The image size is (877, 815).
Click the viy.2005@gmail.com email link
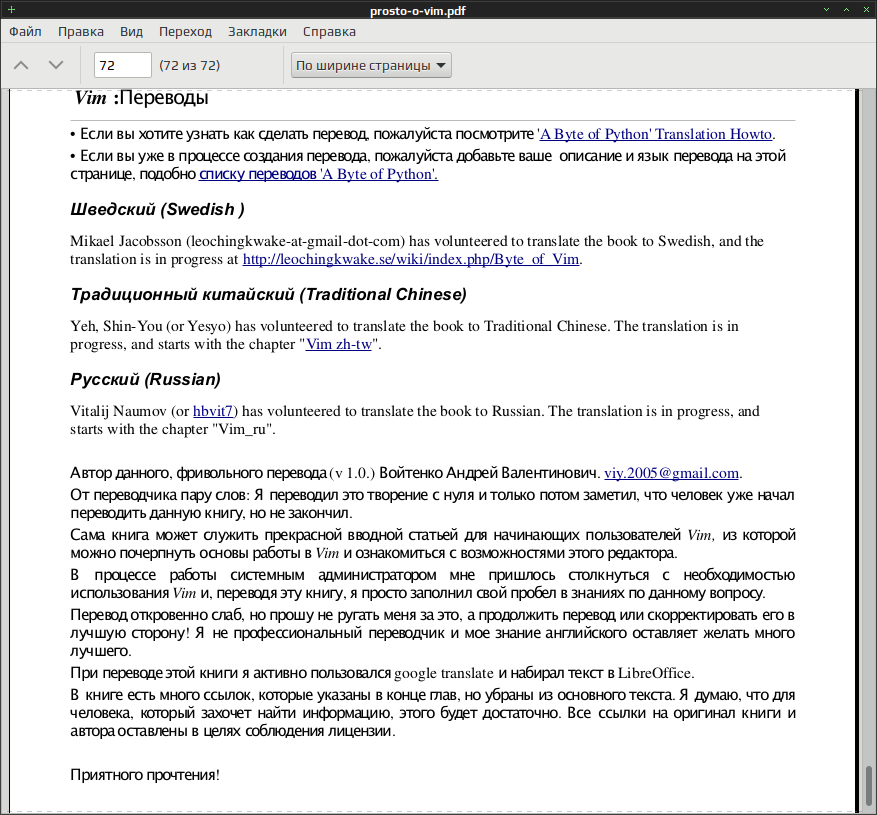672,473
